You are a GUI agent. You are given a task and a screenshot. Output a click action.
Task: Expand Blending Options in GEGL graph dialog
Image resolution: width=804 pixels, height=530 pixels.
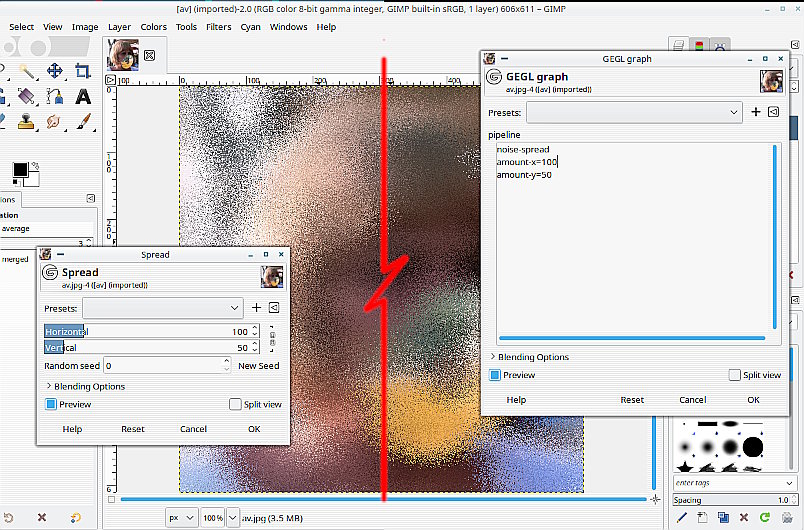529,357
